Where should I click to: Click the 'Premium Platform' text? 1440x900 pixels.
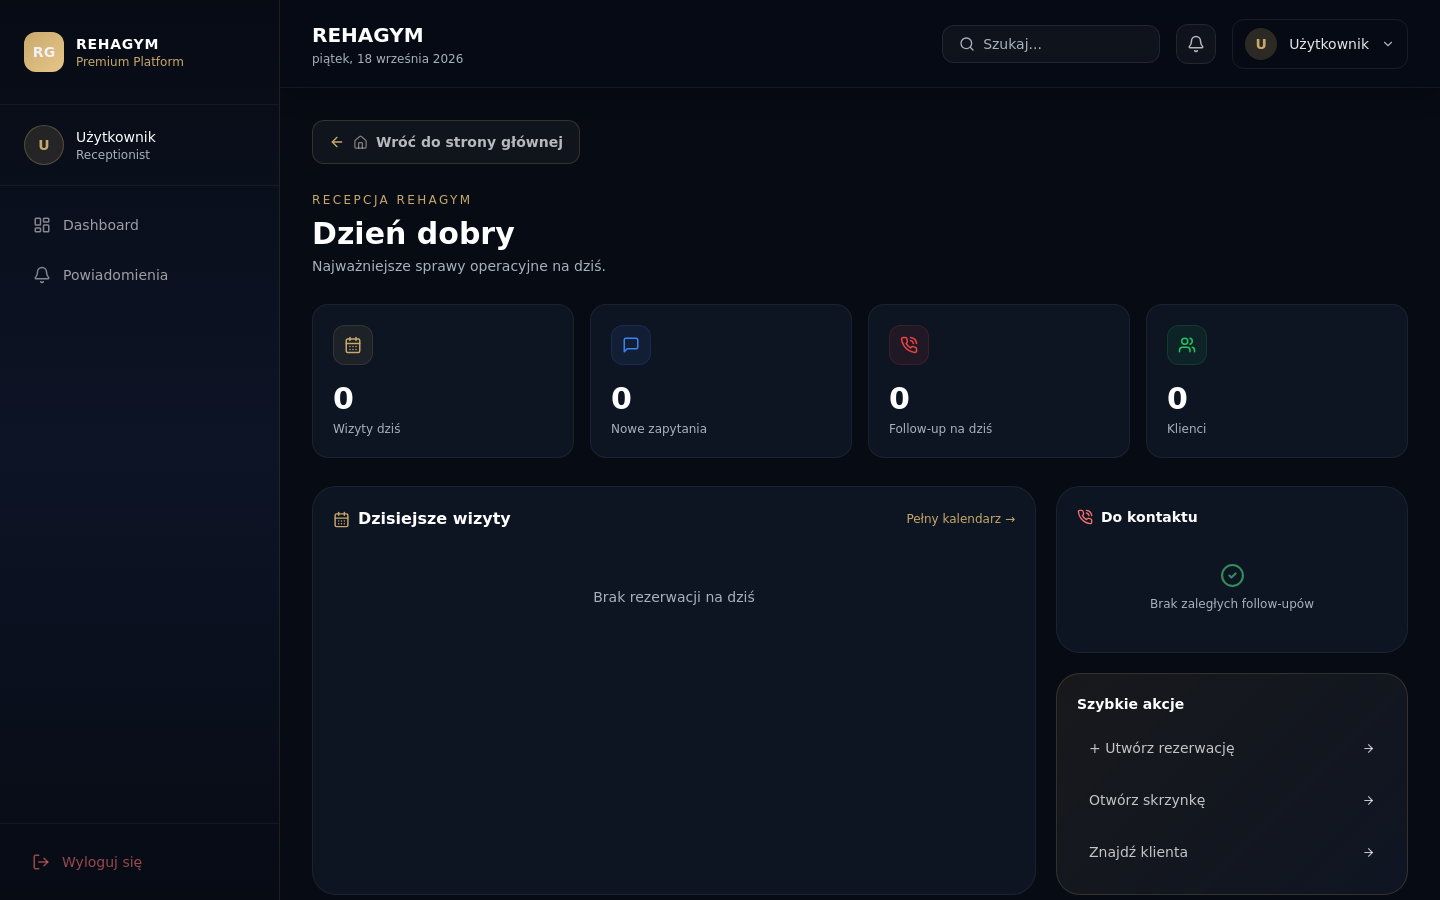(x=130, y=62)
